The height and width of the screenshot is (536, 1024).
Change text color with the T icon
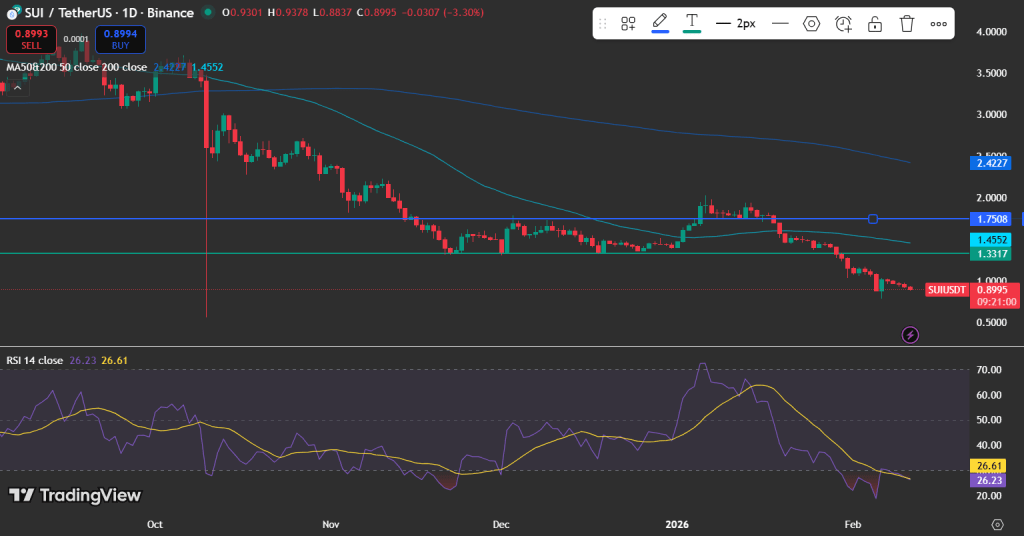692,23
